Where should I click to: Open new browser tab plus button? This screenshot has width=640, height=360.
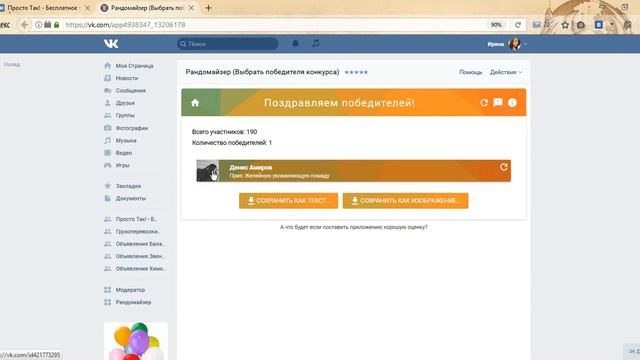point(208,8)
